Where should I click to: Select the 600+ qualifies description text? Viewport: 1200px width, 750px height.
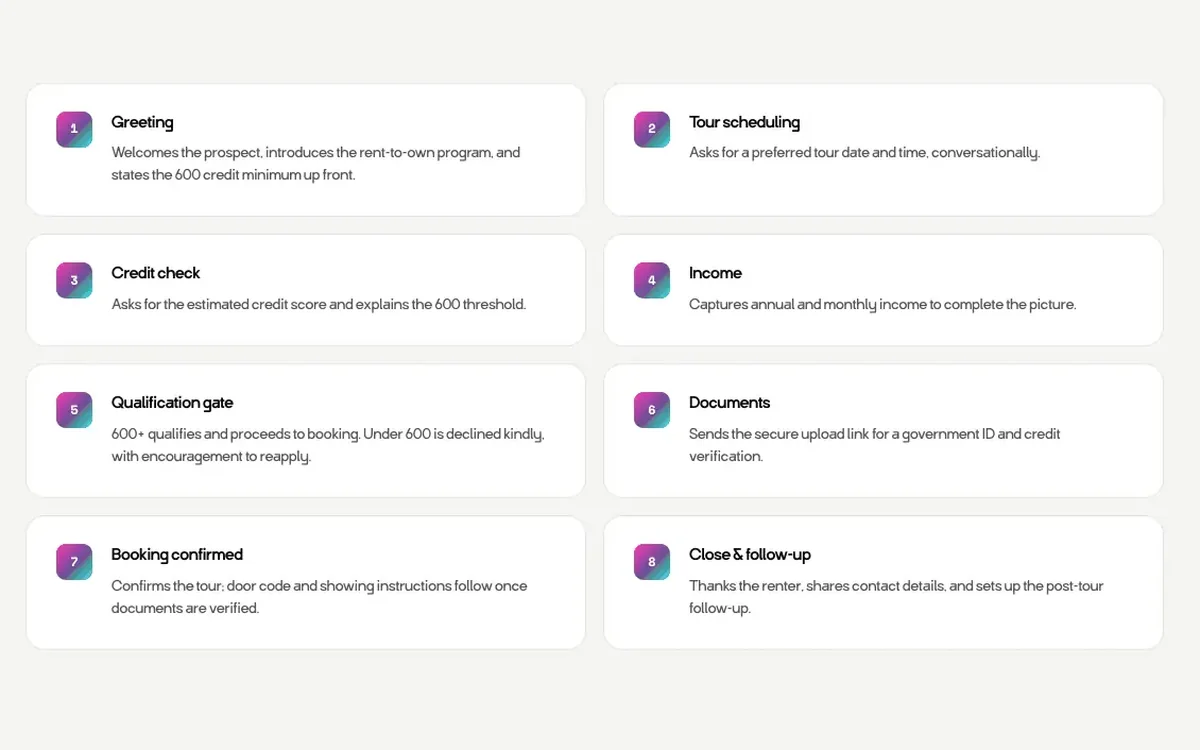click(328, 445)
